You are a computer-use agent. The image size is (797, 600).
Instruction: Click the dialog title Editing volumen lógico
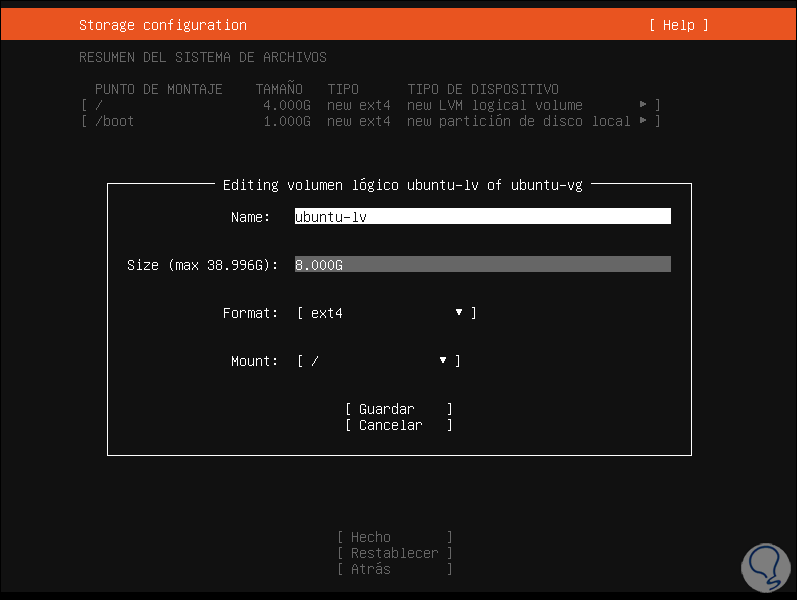(x=403, y=185)
